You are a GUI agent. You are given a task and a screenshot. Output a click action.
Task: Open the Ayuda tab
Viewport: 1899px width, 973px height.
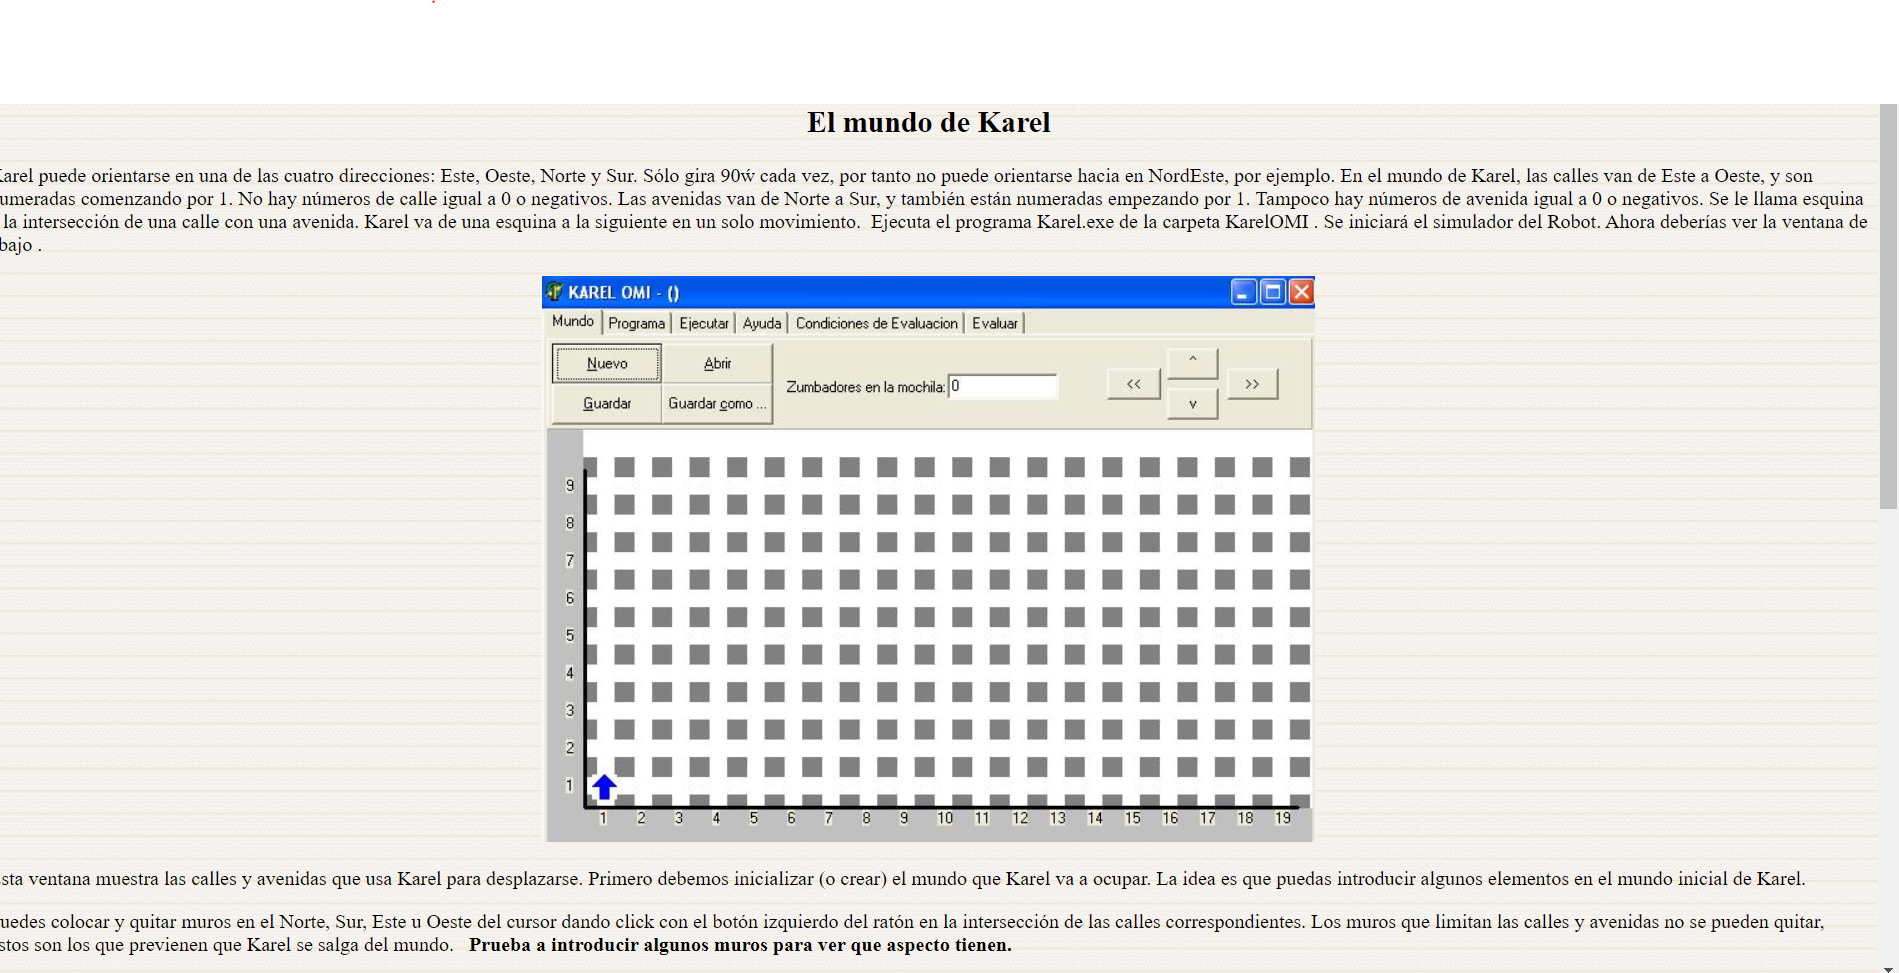coord(762,323)
